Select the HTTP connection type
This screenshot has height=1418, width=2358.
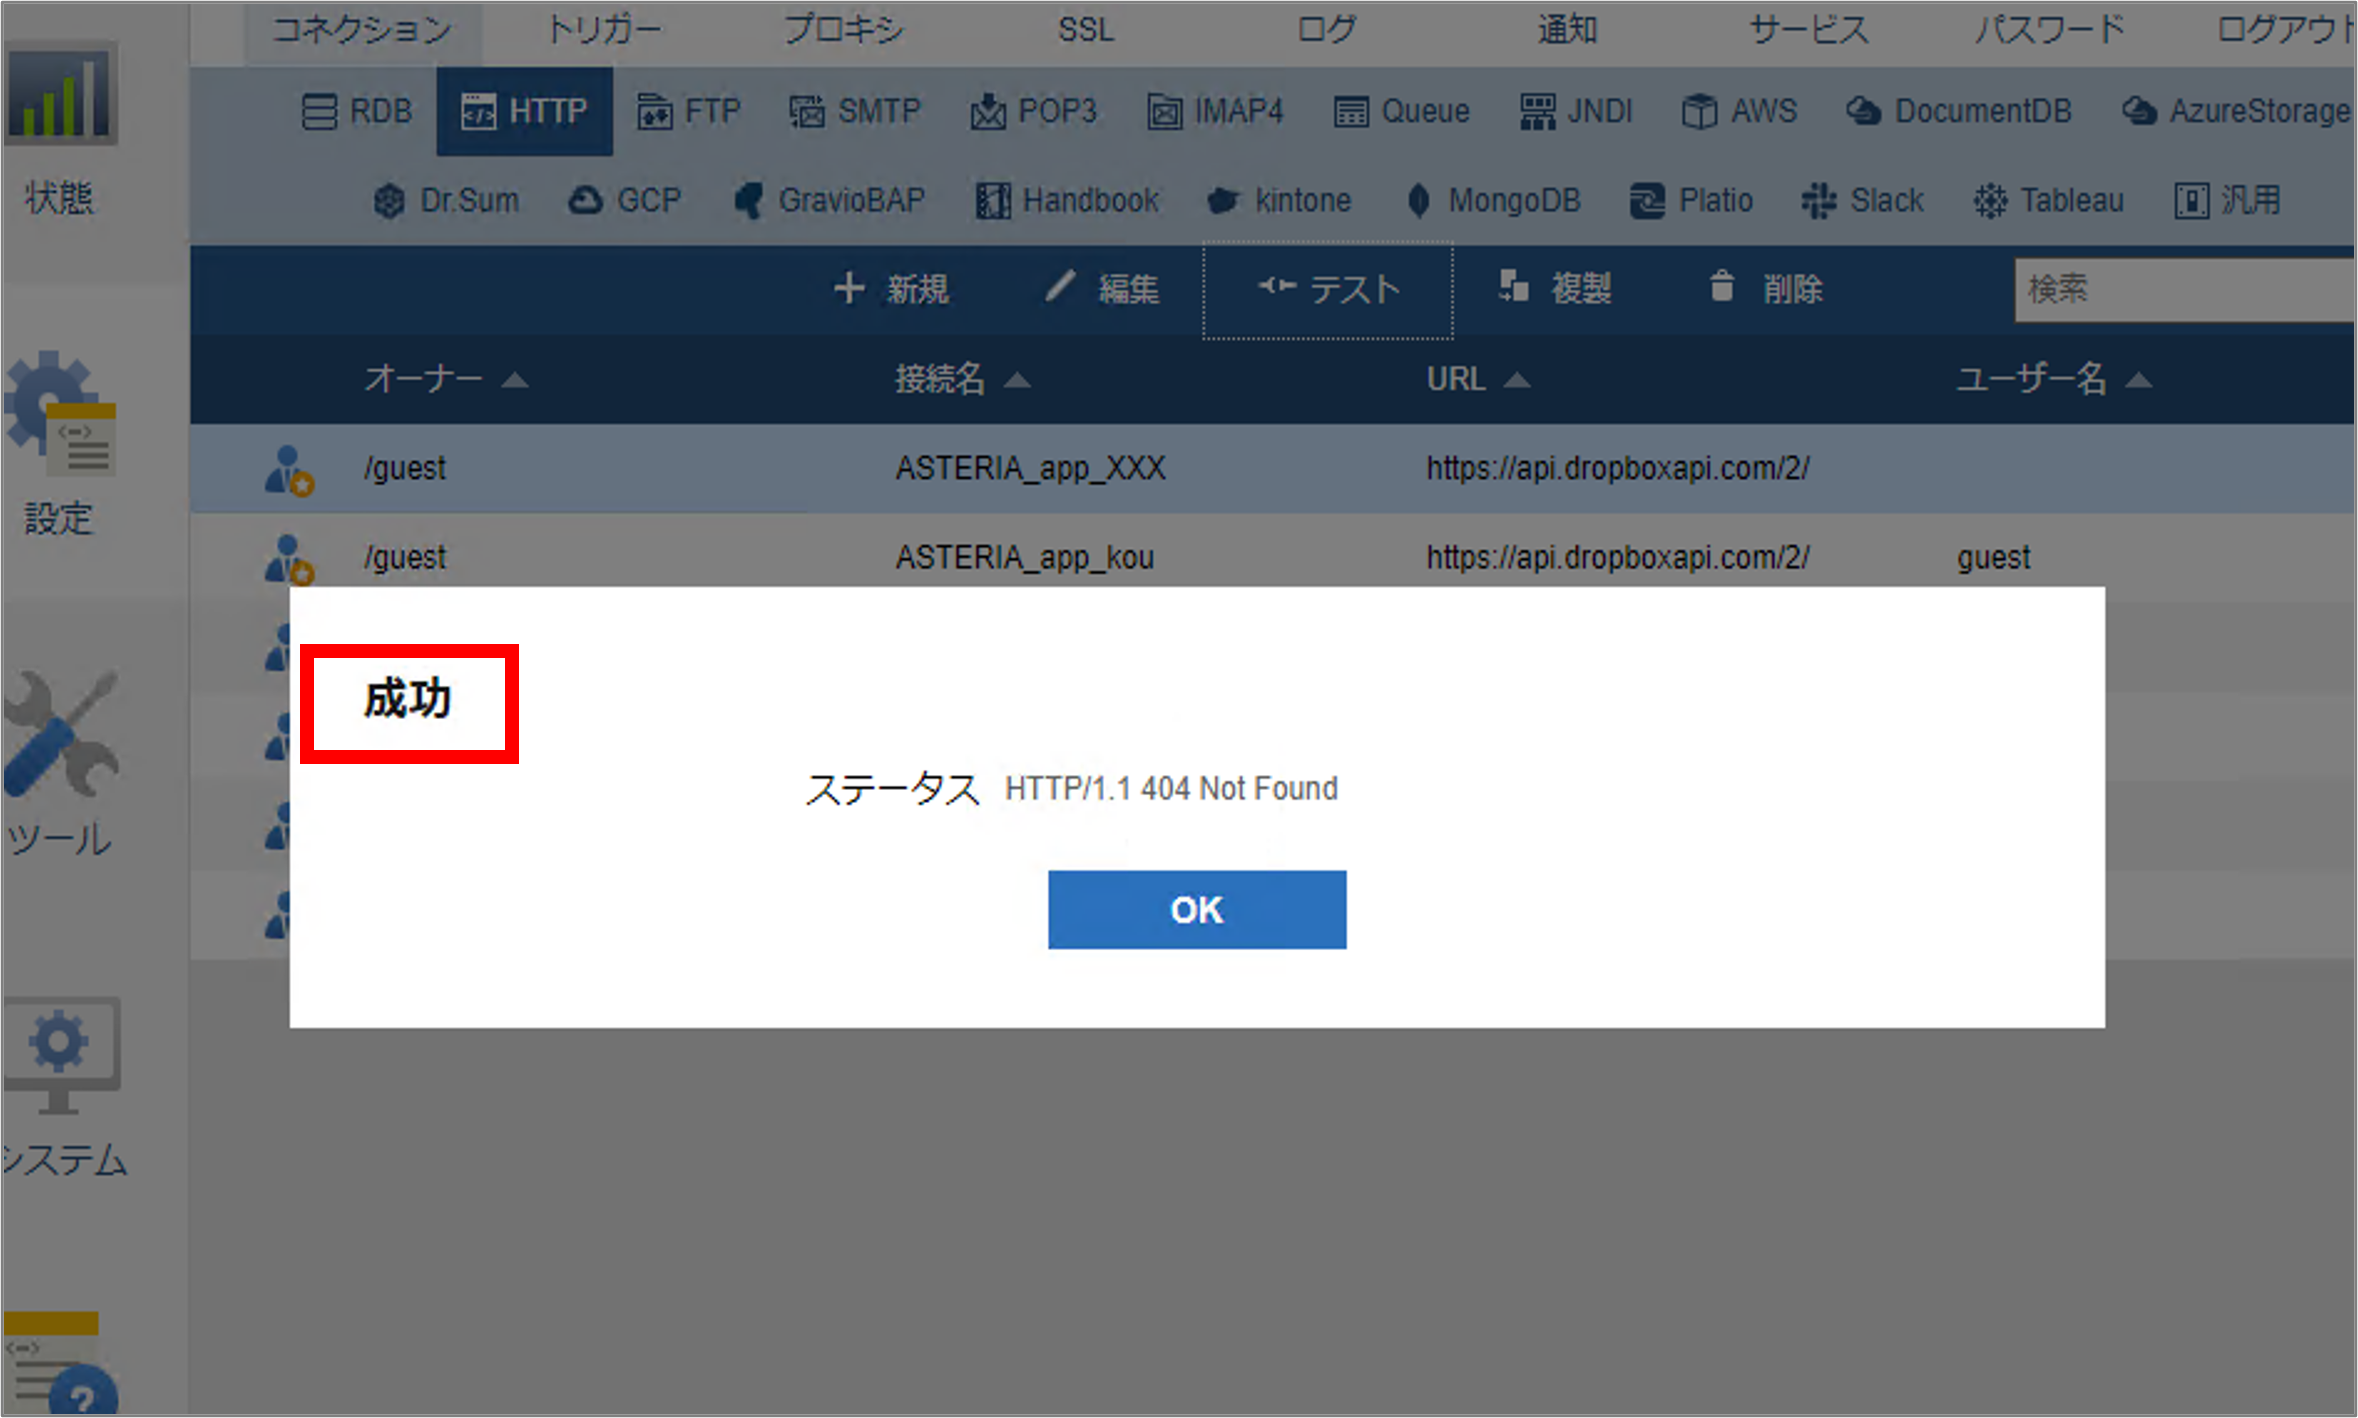[x=524, y=111]
